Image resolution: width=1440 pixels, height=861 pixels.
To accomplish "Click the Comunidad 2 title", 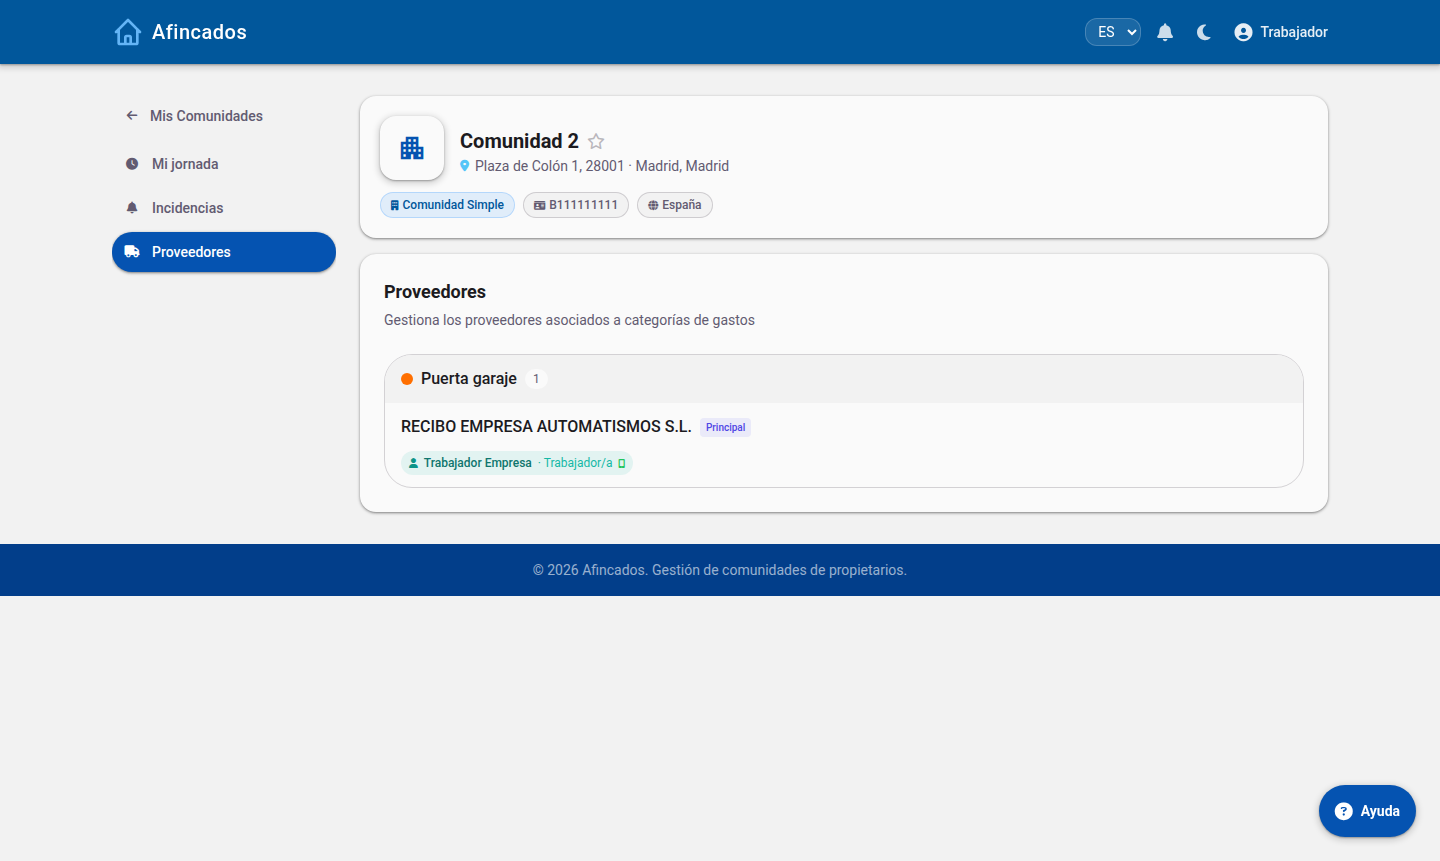I will [x=519, y=141].
